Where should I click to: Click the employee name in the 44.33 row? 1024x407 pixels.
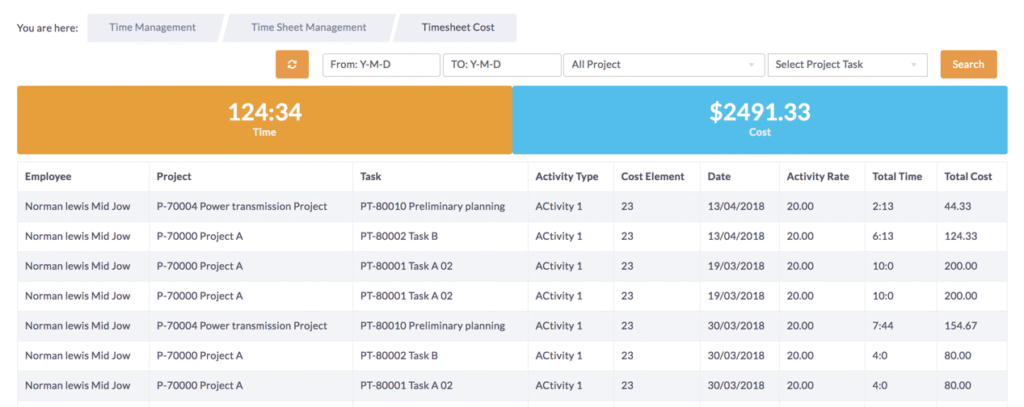pyautogui.click(x=78, y=206)
